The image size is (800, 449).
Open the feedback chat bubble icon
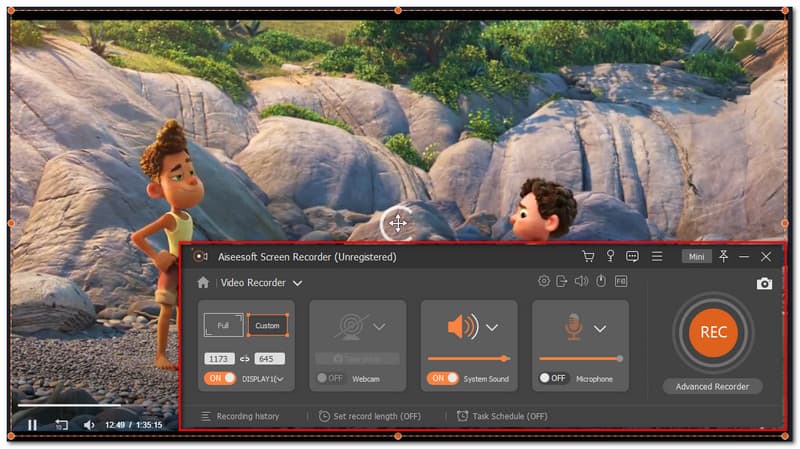(x=632, y=256)
